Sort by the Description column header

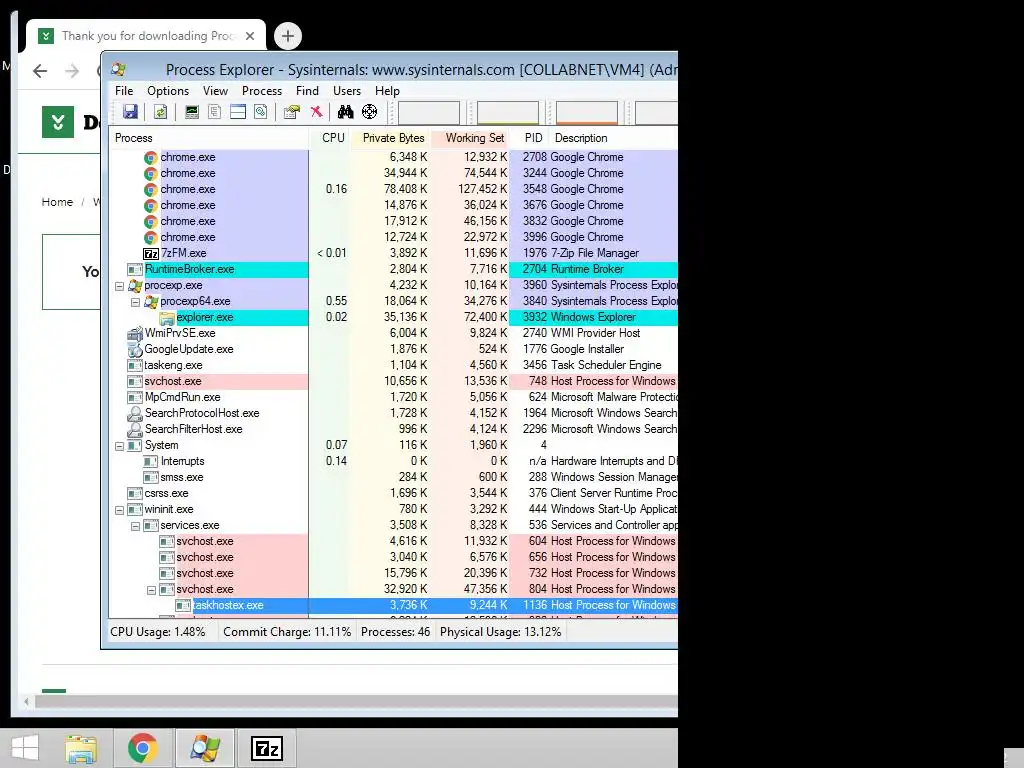[614, 138]
